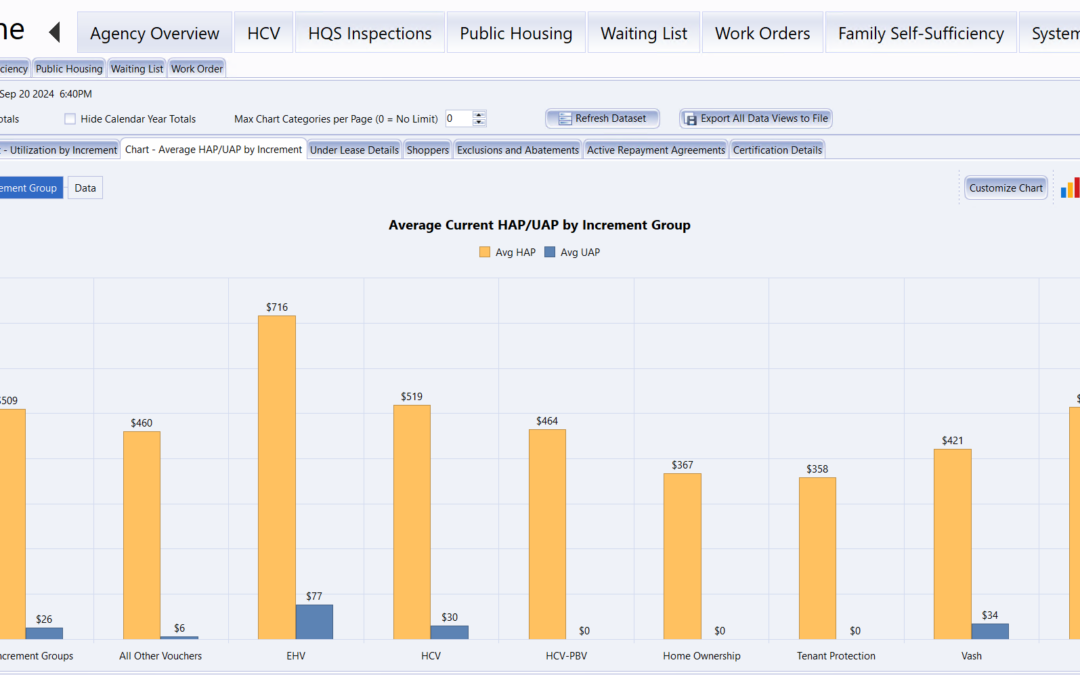
Task: Click the Vash Avg UAP bar
Action: [989, 631]
